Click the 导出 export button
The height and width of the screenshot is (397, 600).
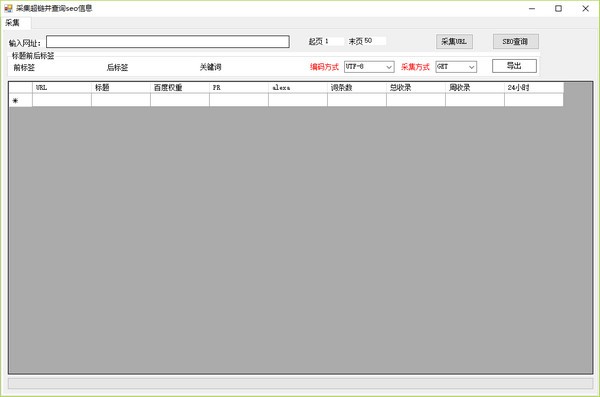(x=514, y=66)
